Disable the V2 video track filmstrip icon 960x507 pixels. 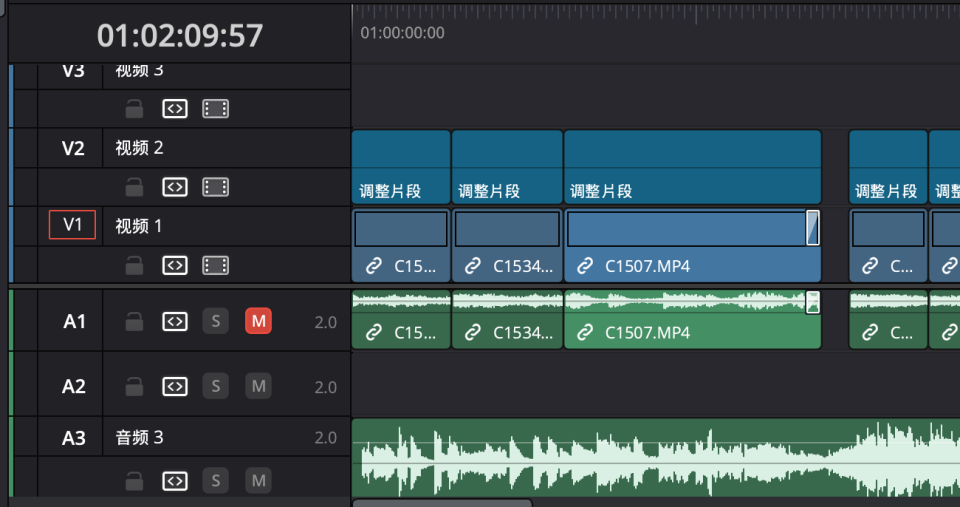coord(216,187)
